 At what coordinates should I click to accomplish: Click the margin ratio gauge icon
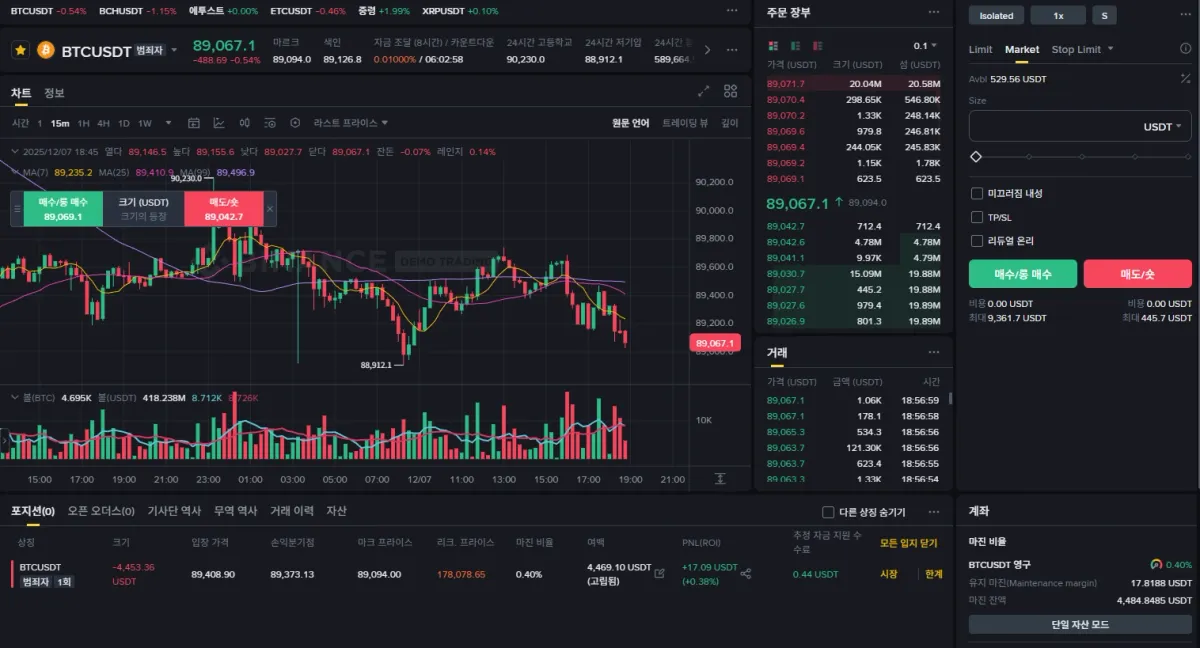pos(1157,564)
